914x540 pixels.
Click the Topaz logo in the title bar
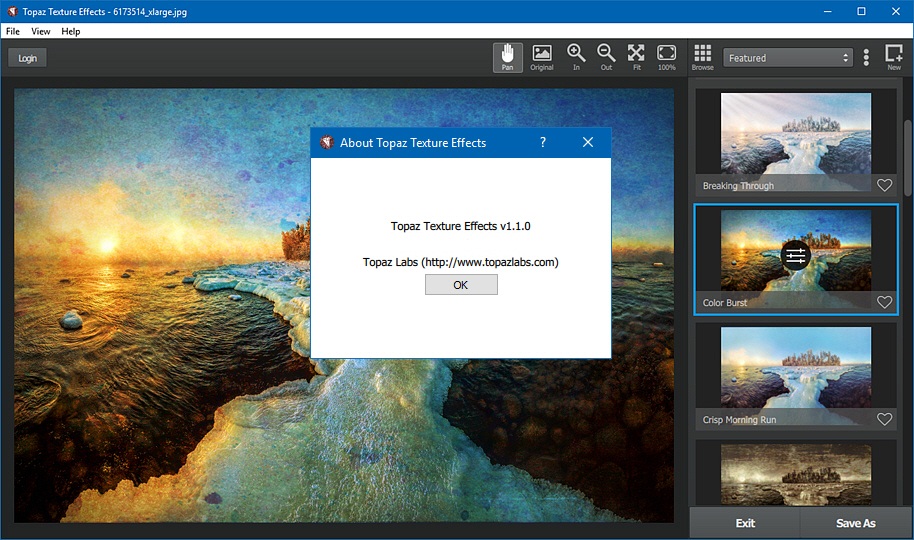pos(12,11)
